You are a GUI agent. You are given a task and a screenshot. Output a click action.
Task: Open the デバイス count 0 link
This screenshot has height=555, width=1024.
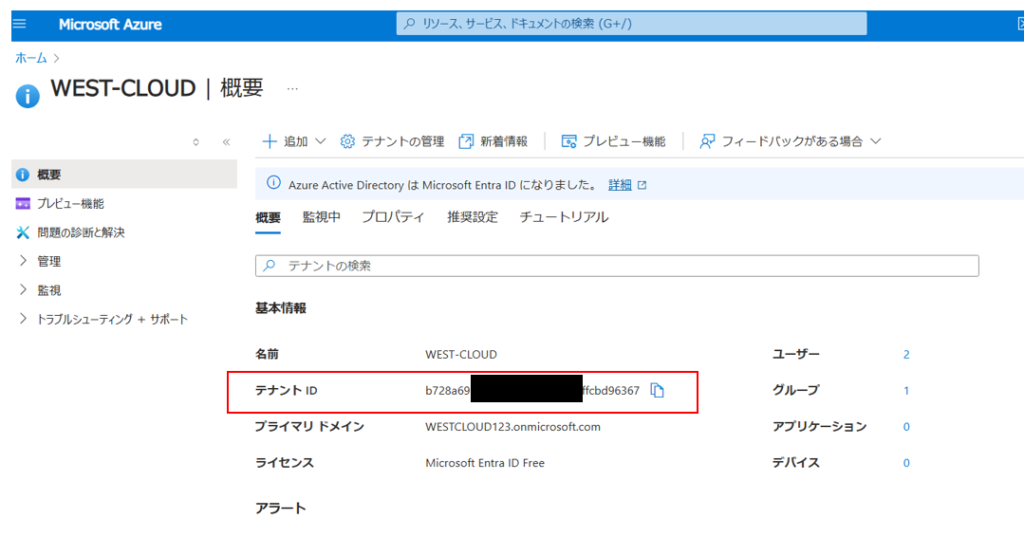906,463
